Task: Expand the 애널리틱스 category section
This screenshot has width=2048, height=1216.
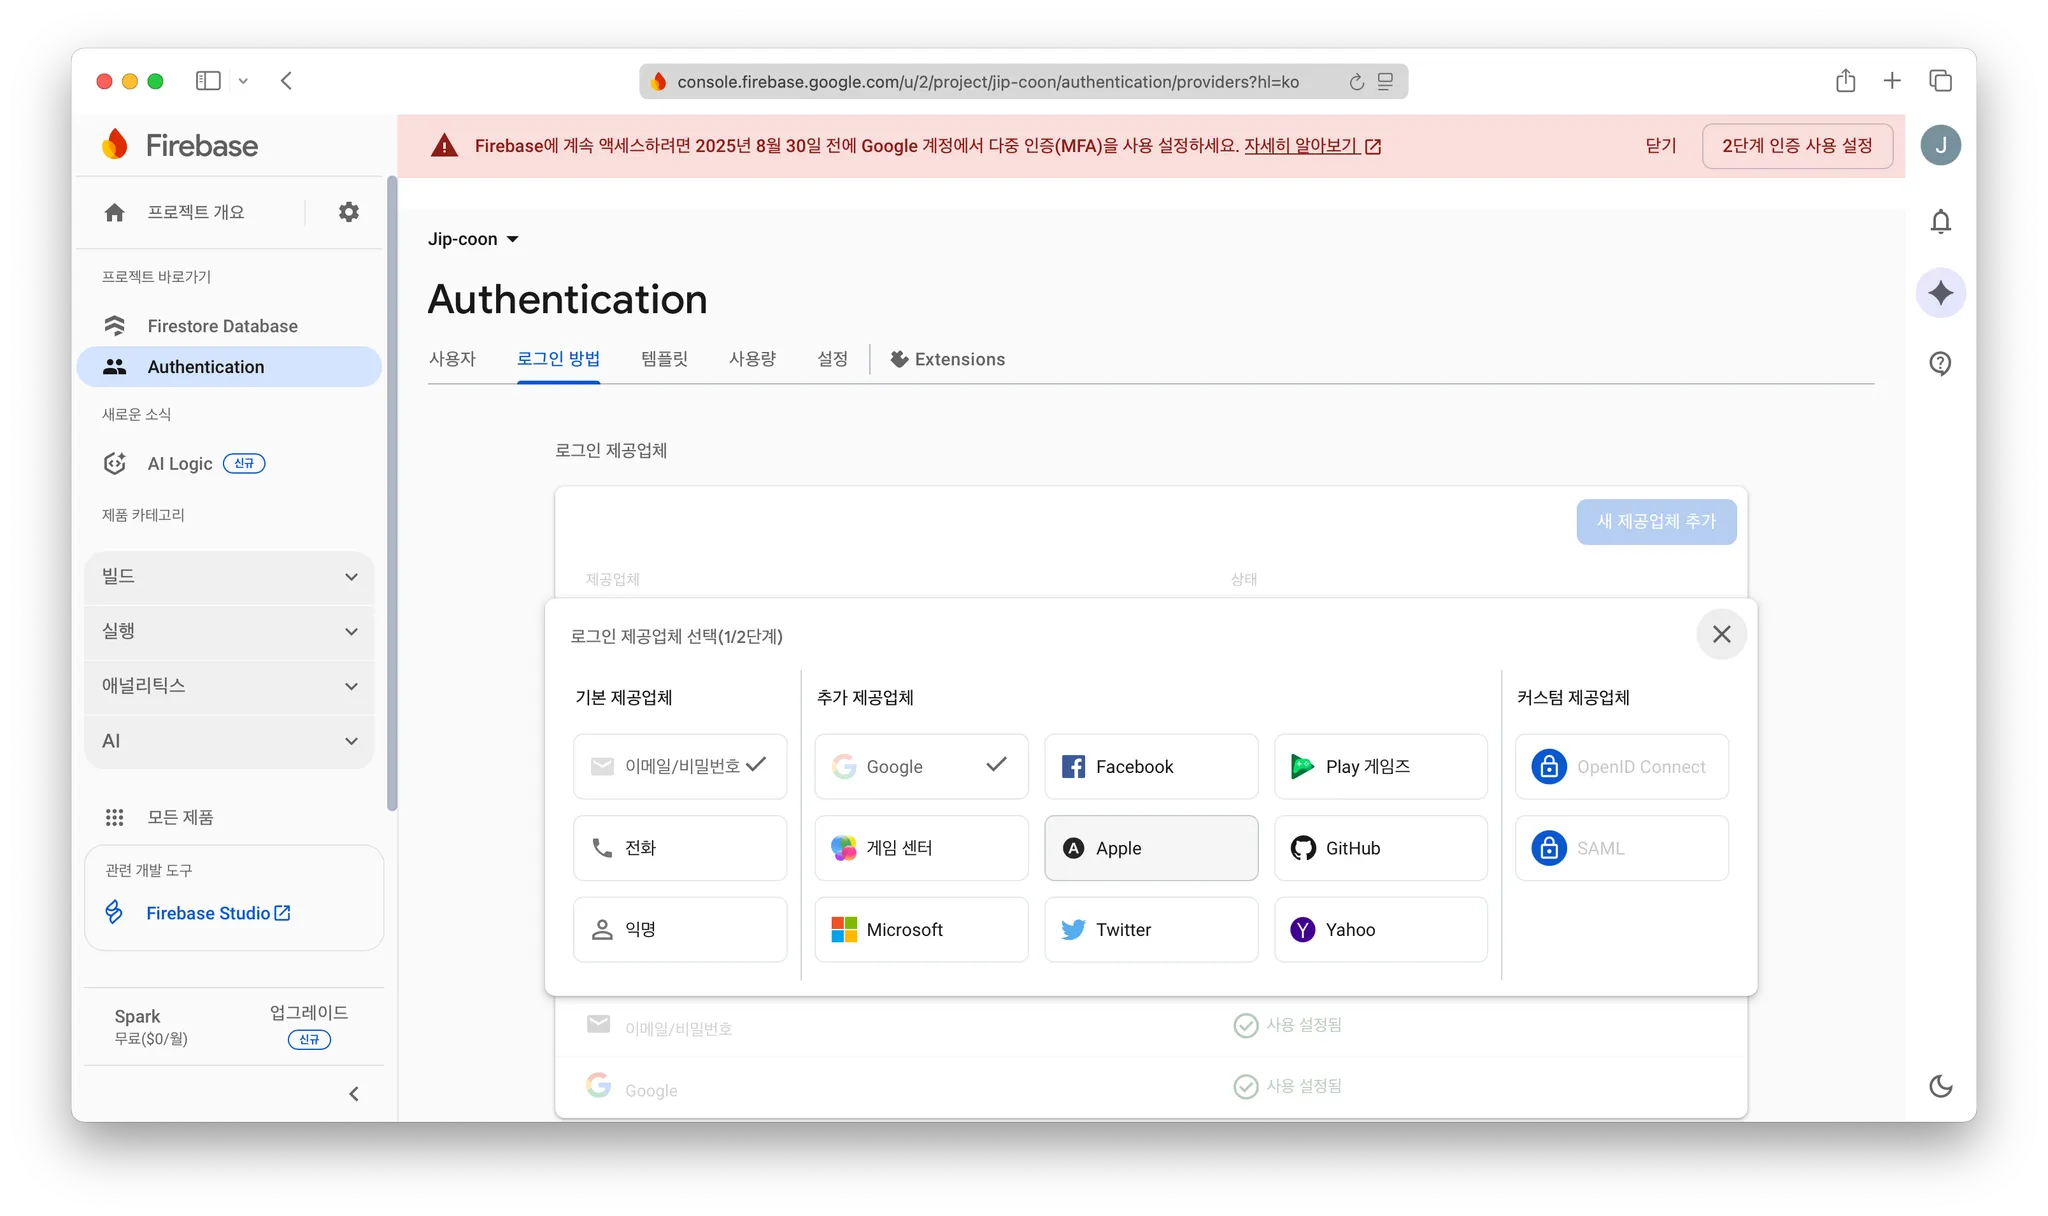Action: 229,686
